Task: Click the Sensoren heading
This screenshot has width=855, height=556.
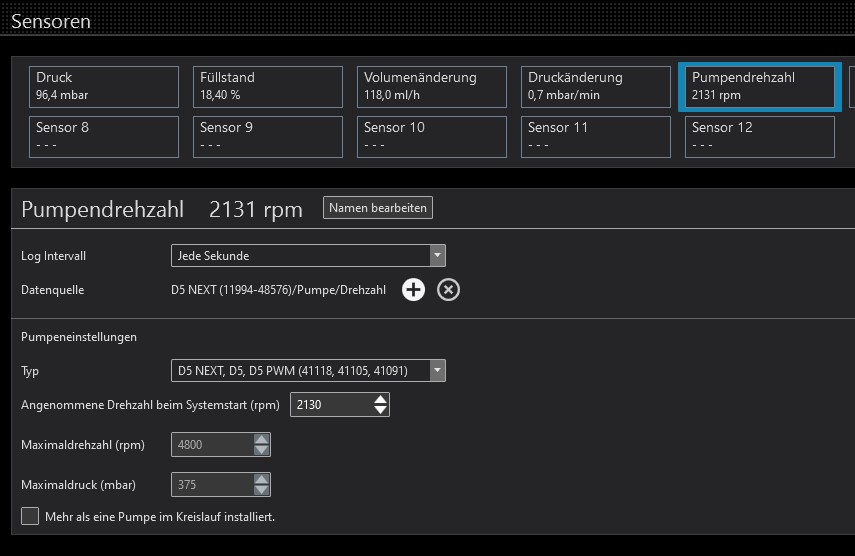Action: (51, 21)
